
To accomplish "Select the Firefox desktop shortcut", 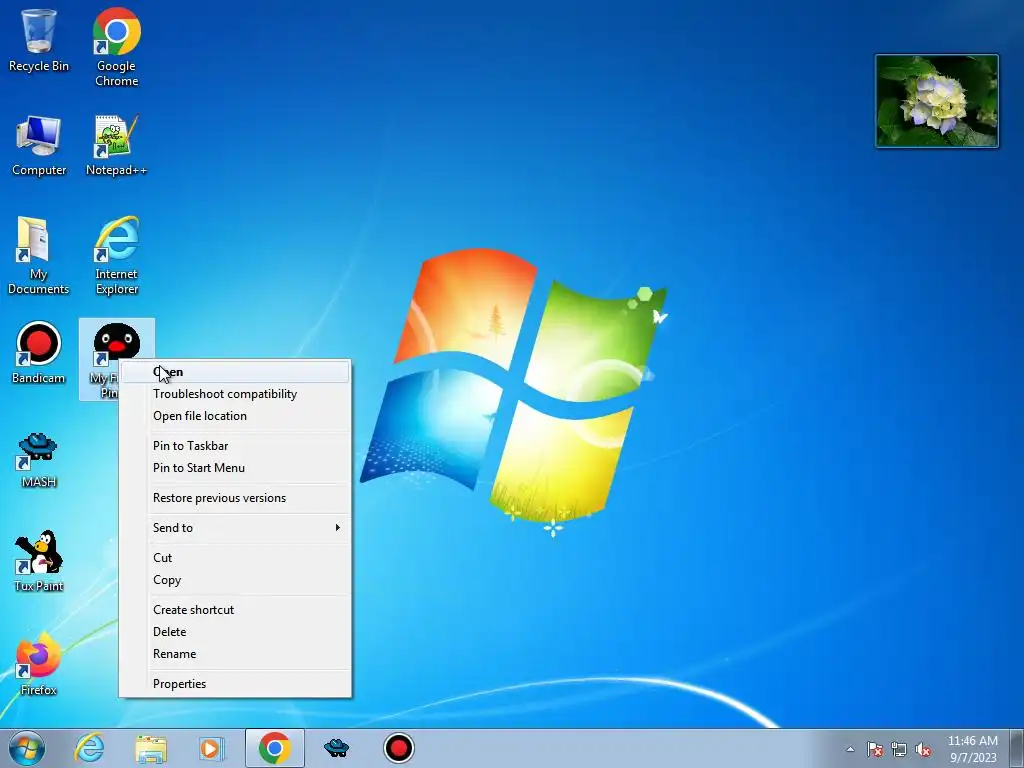I will (39, 664).
